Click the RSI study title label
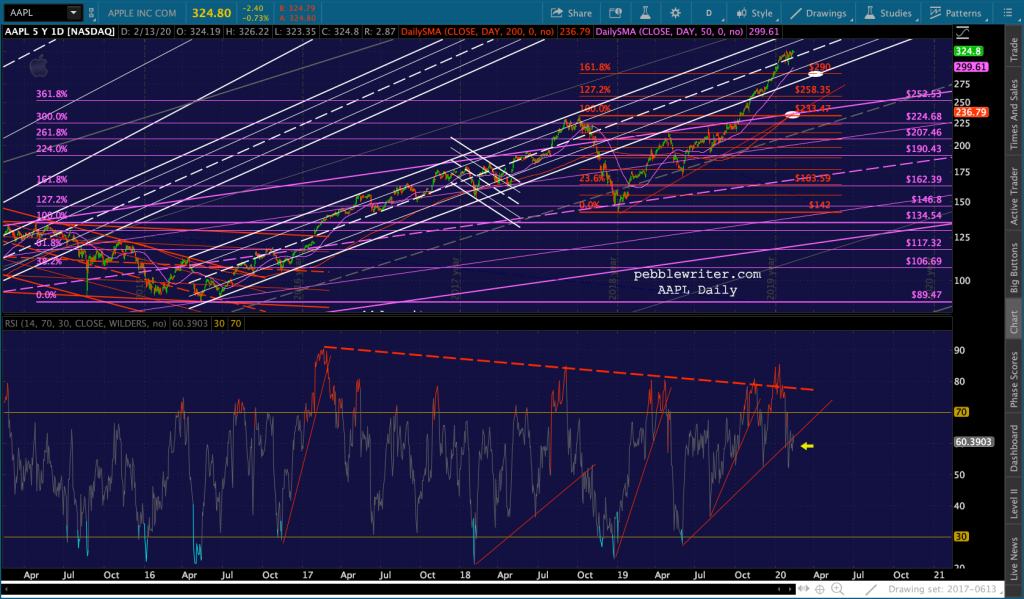The image size is (1024, 599). point(85,323)
